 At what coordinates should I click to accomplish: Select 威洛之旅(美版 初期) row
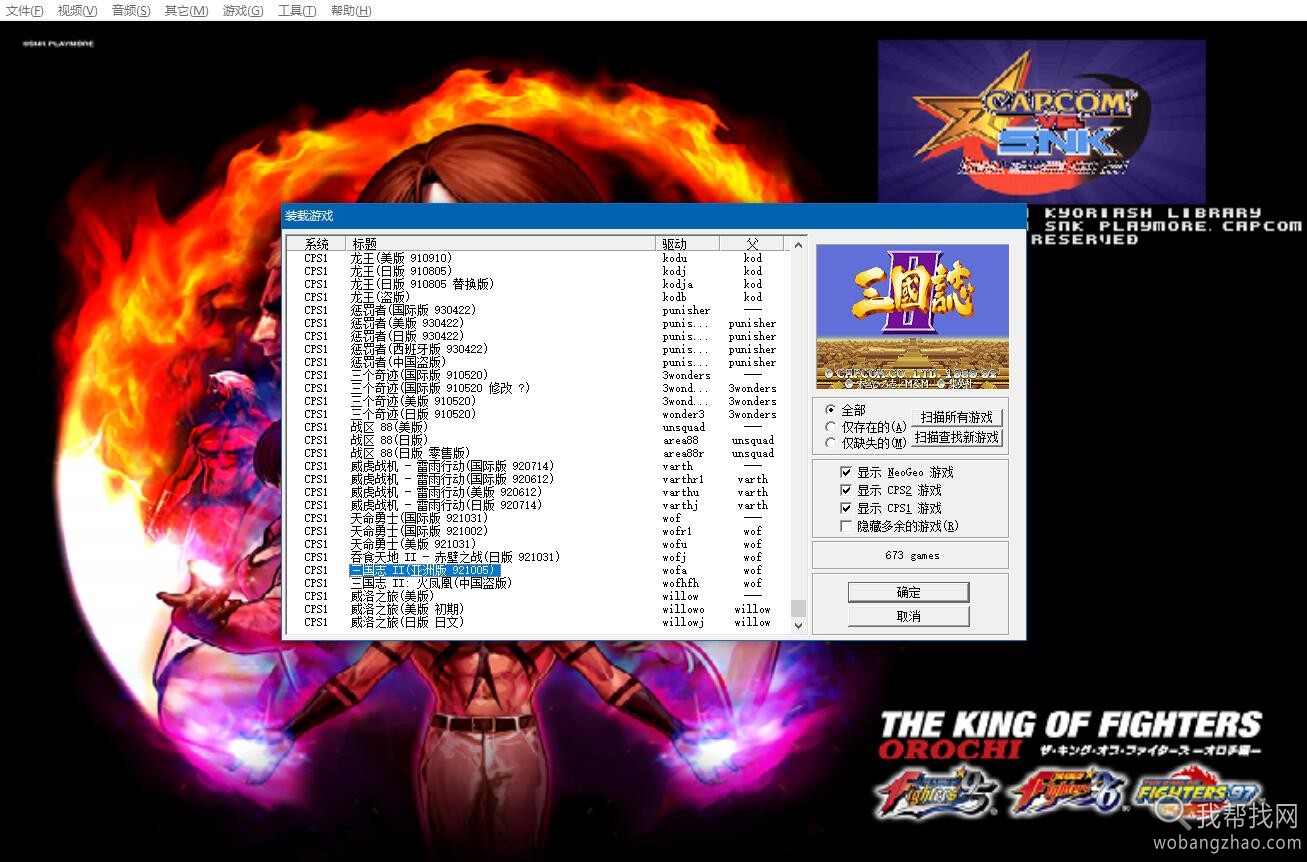coord(538,609)
